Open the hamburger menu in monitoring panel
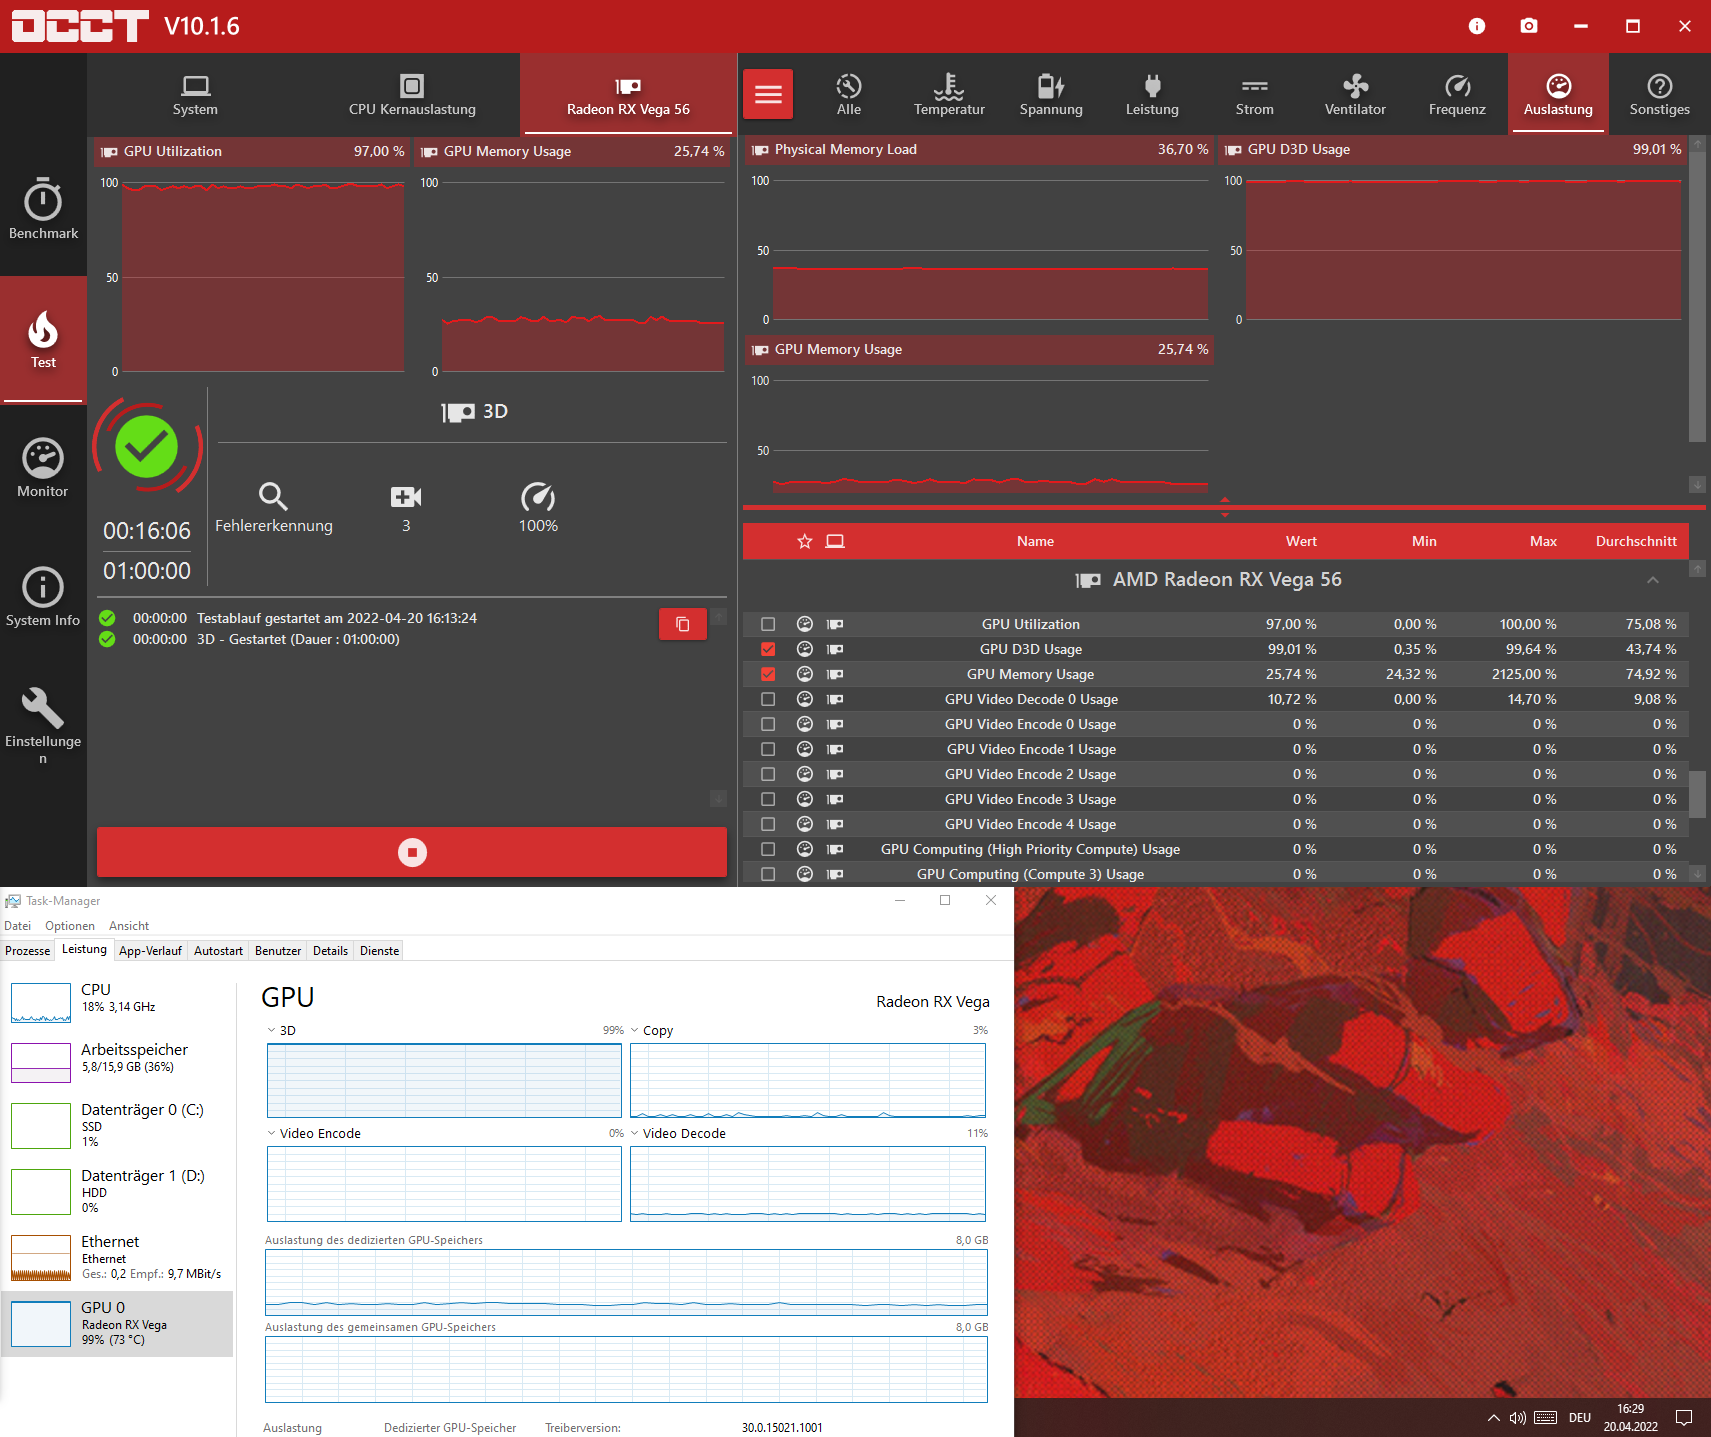Screen dimensions: 1711x1437 768,94
